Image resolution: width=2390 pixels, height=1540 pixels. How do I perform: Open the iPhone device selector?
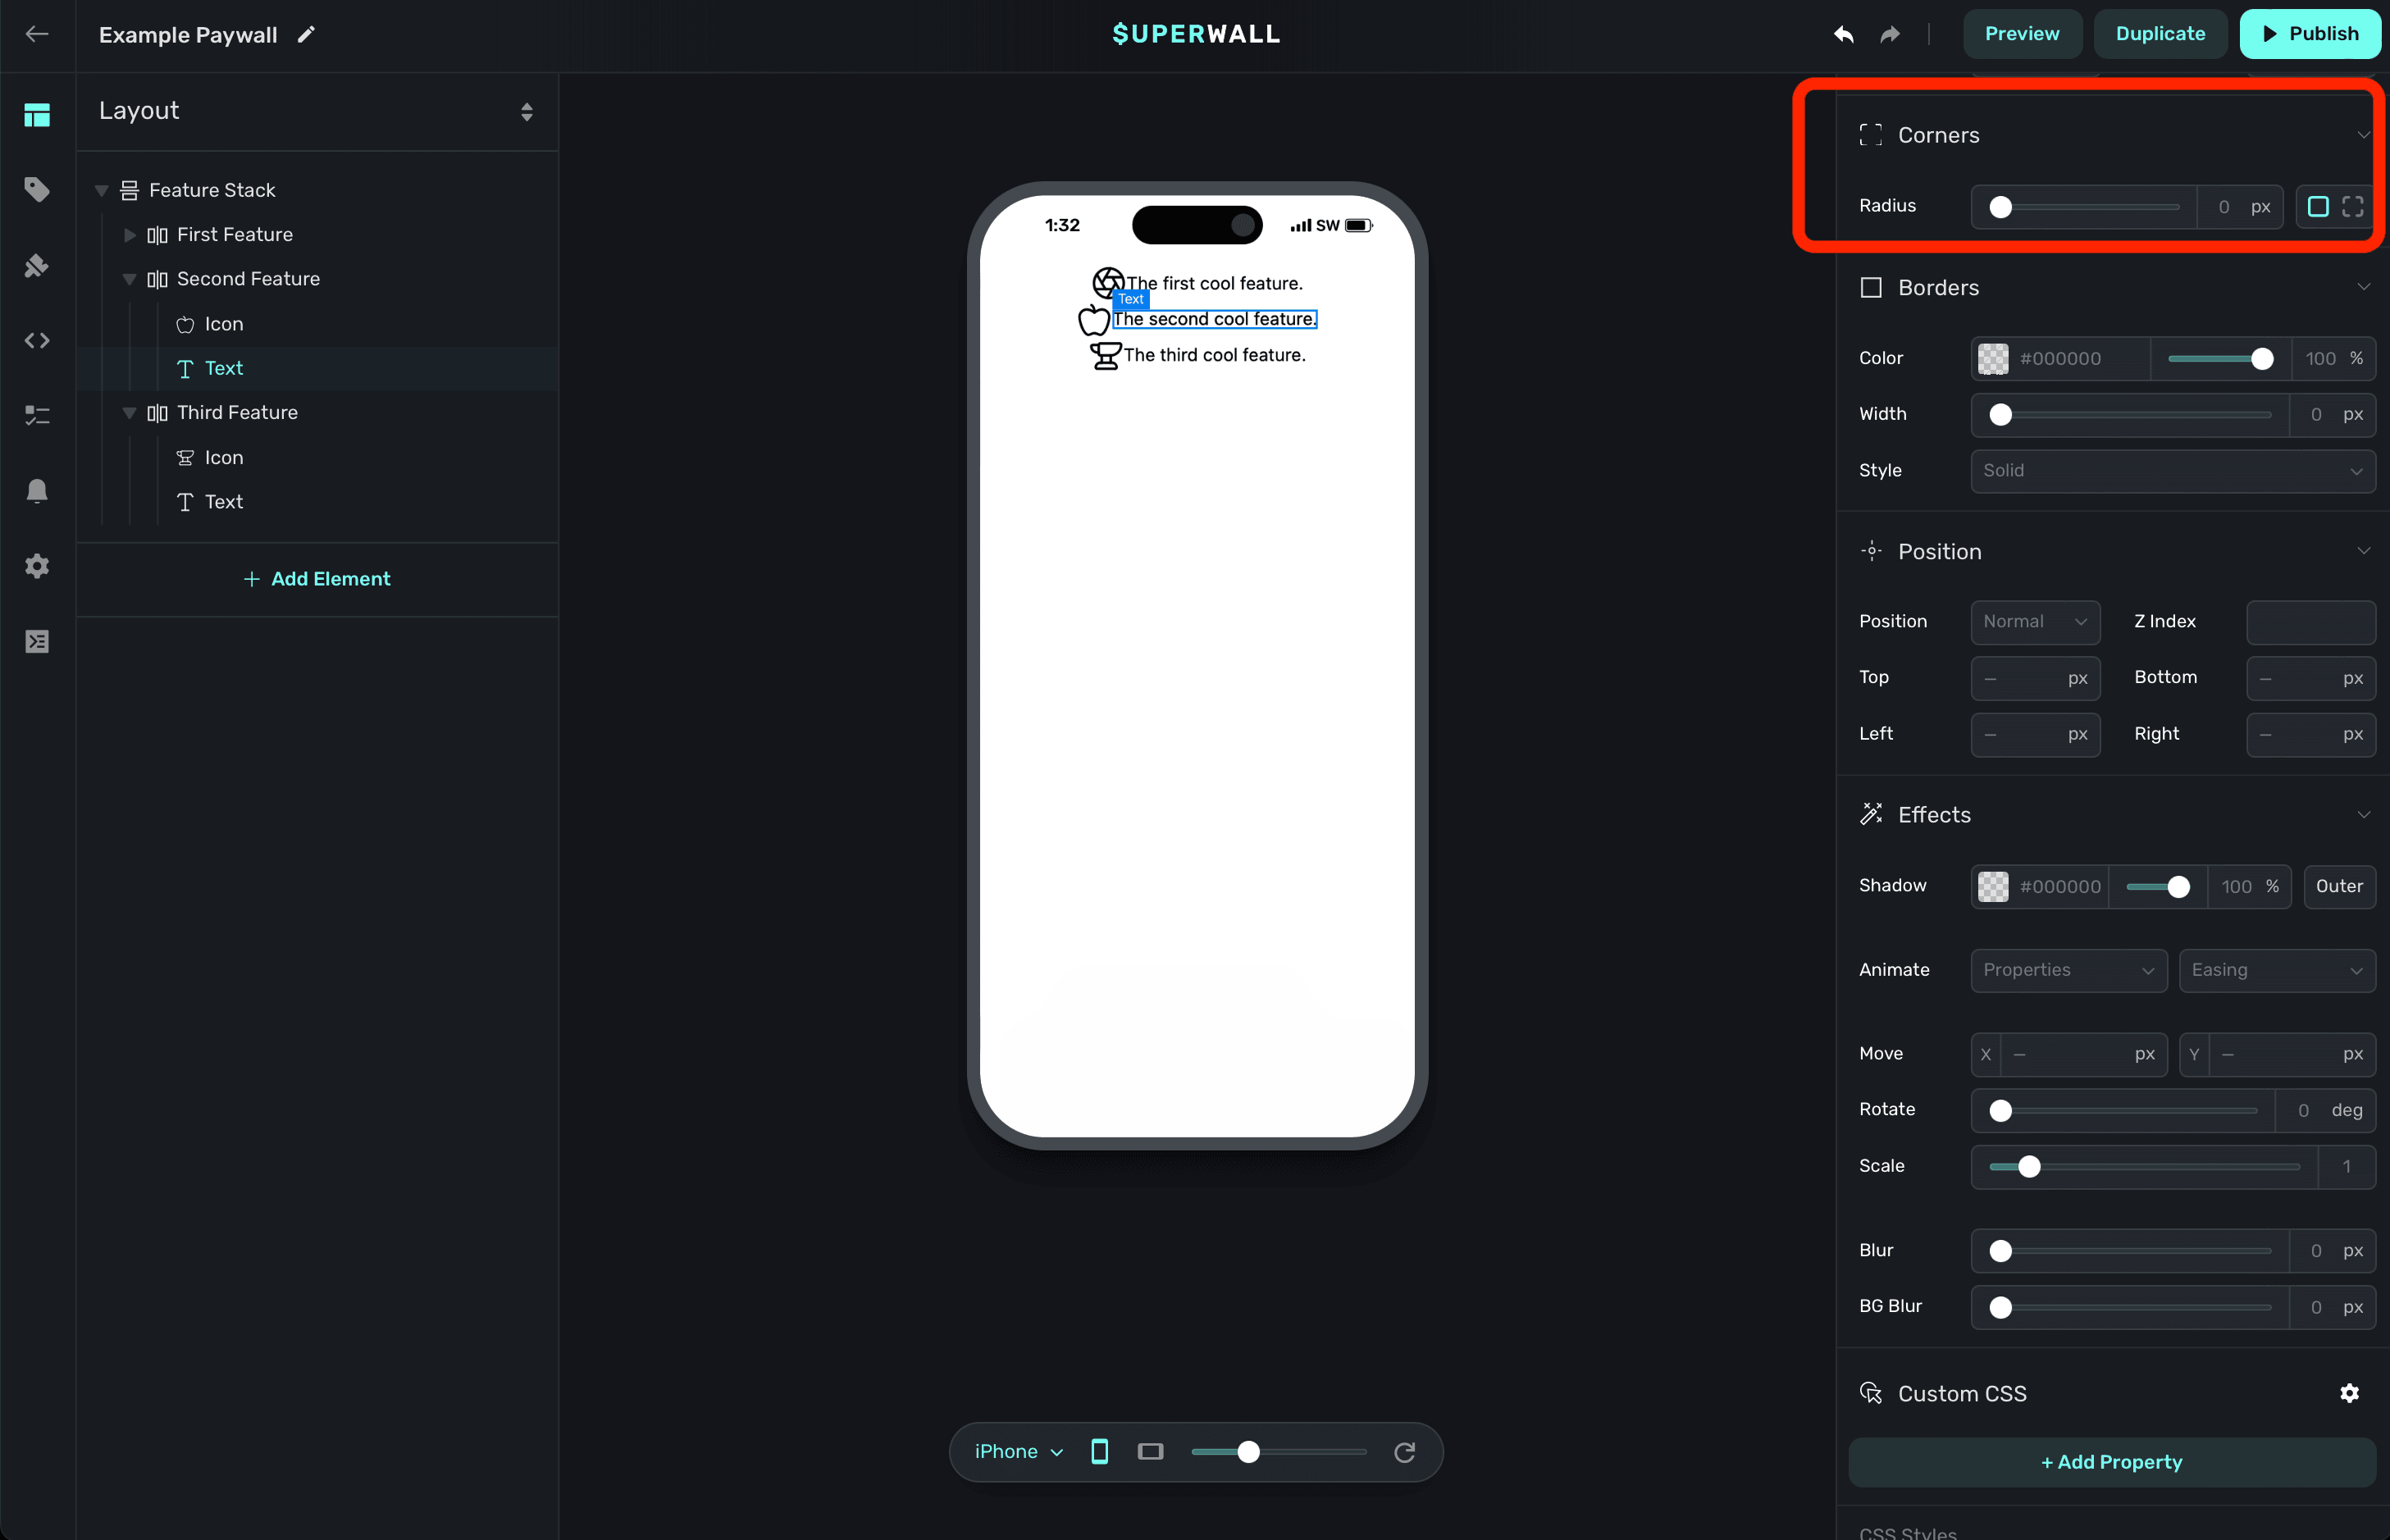(1018, 1451)
